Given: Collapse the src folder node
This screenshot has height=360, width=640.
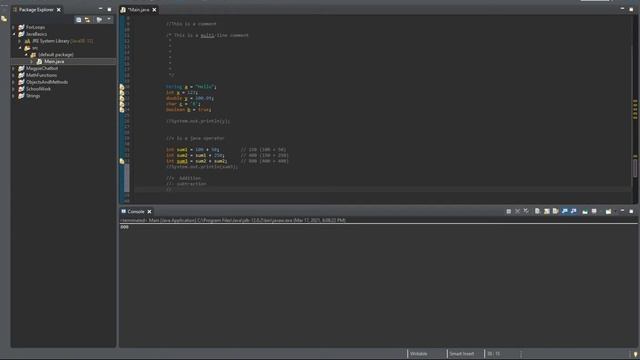Looking at the screenshot, I should tap(20, 48).
